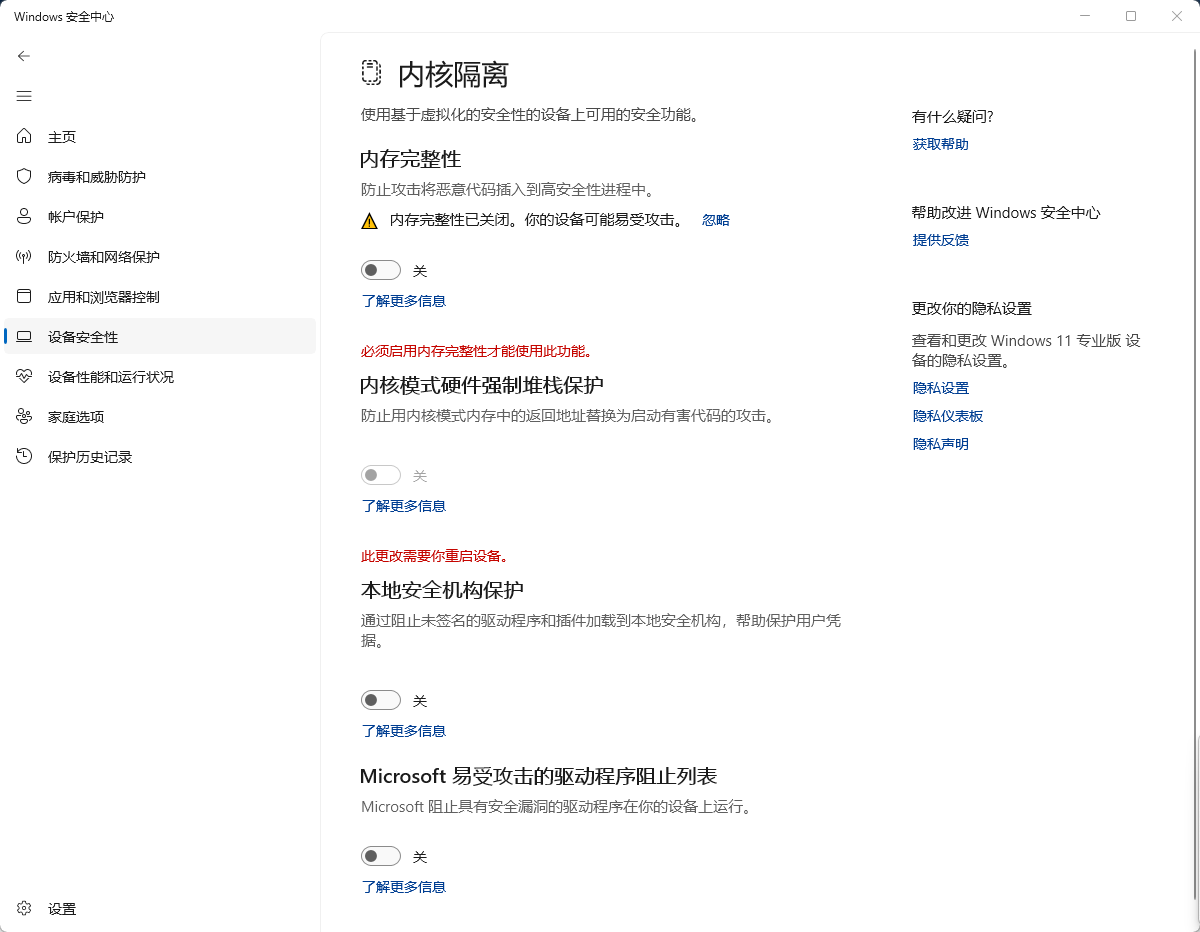This screenshot has height=932, width=1200.
Task: Maximize the Windows 安全中心 window
Action: 1131,16
